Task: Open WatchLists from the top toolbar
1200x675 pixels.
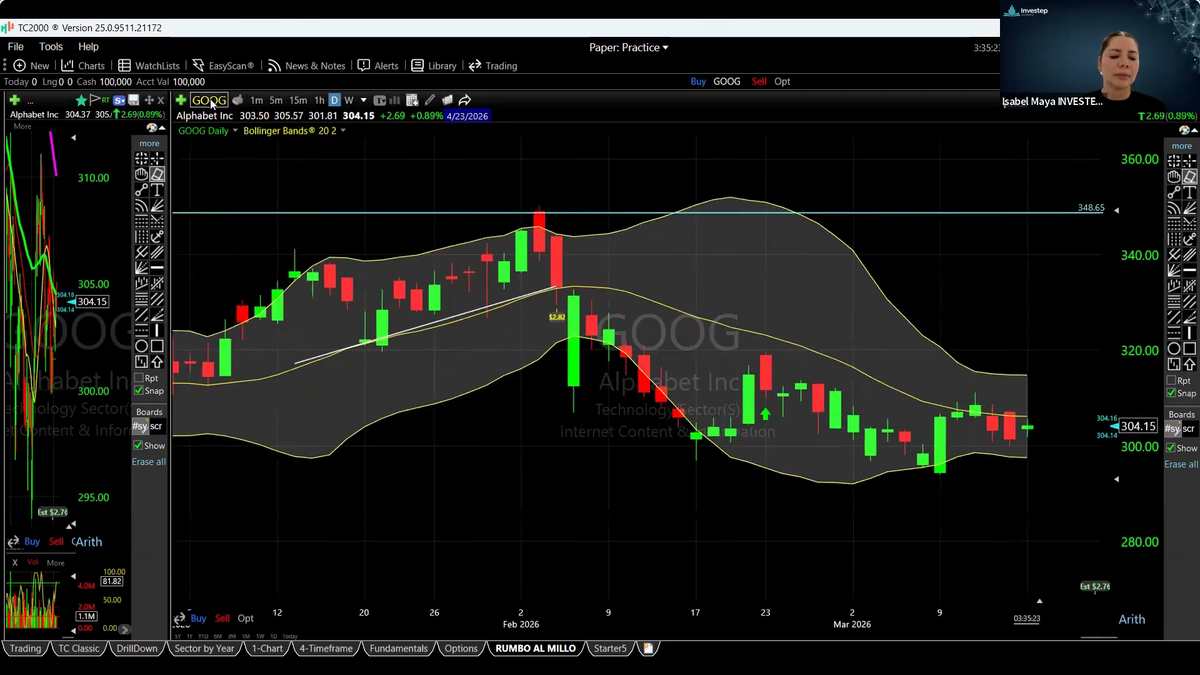Action: coord(149,66)
